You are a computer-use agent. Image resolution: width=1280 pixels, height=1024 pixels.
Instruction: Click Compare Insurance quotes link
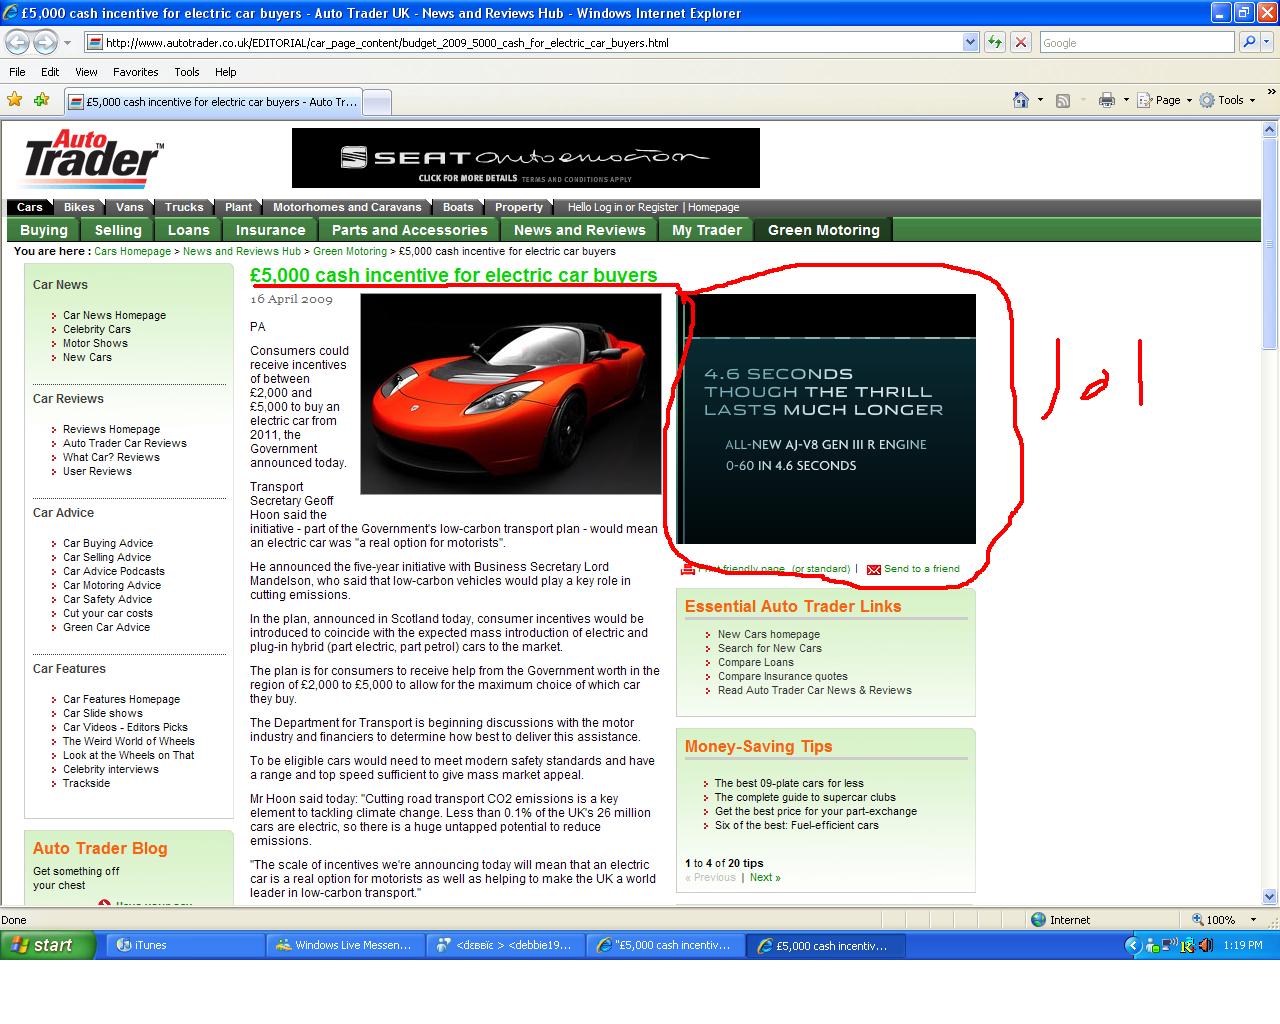click(783, 676)
